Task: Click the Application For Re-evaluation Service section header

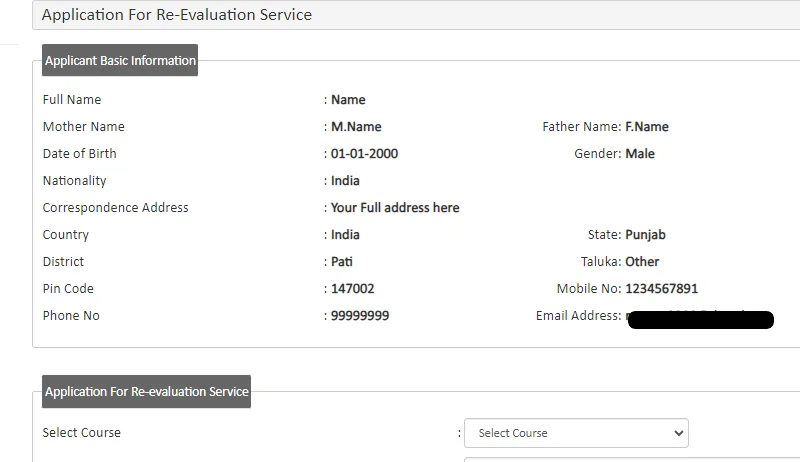Action: tap(146, 391)
